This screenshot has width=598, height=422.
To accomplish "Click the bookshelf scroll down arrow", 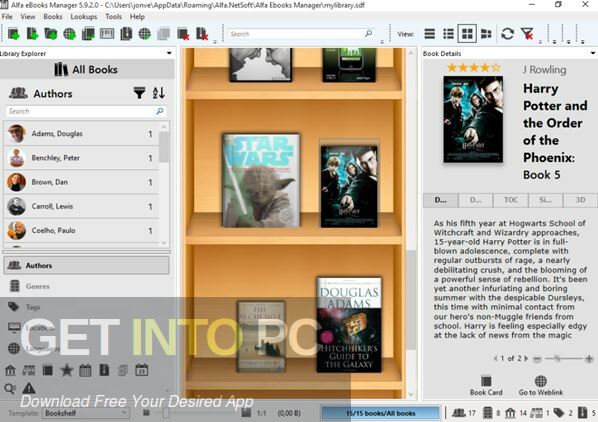I will point(411,394).
